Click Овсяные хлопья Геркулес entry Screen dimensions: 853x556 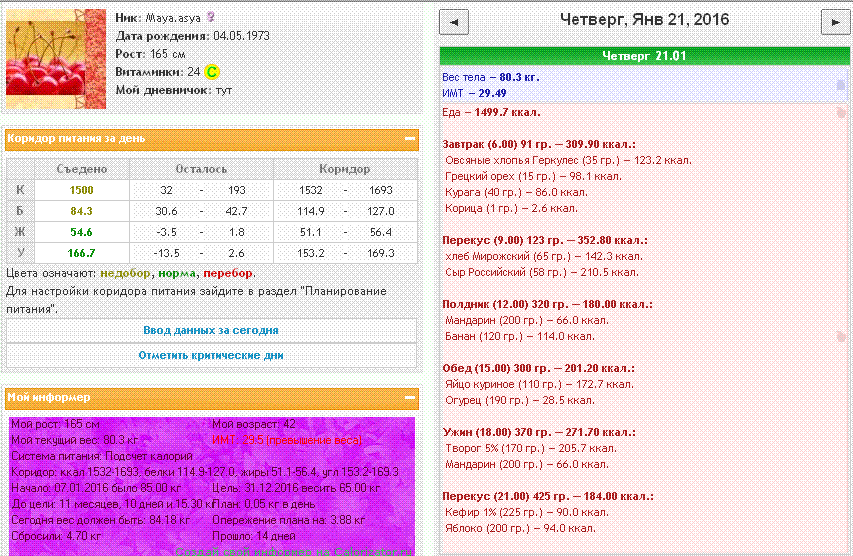[x=568, y=160]
